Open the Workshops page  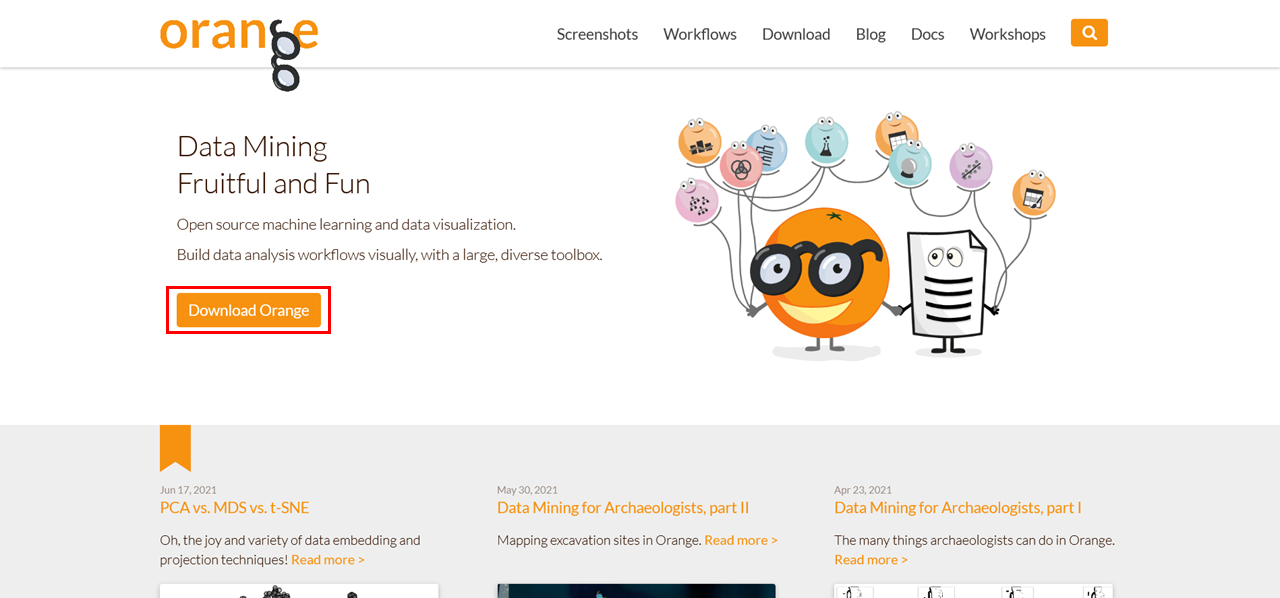(x=1007, y=33)
